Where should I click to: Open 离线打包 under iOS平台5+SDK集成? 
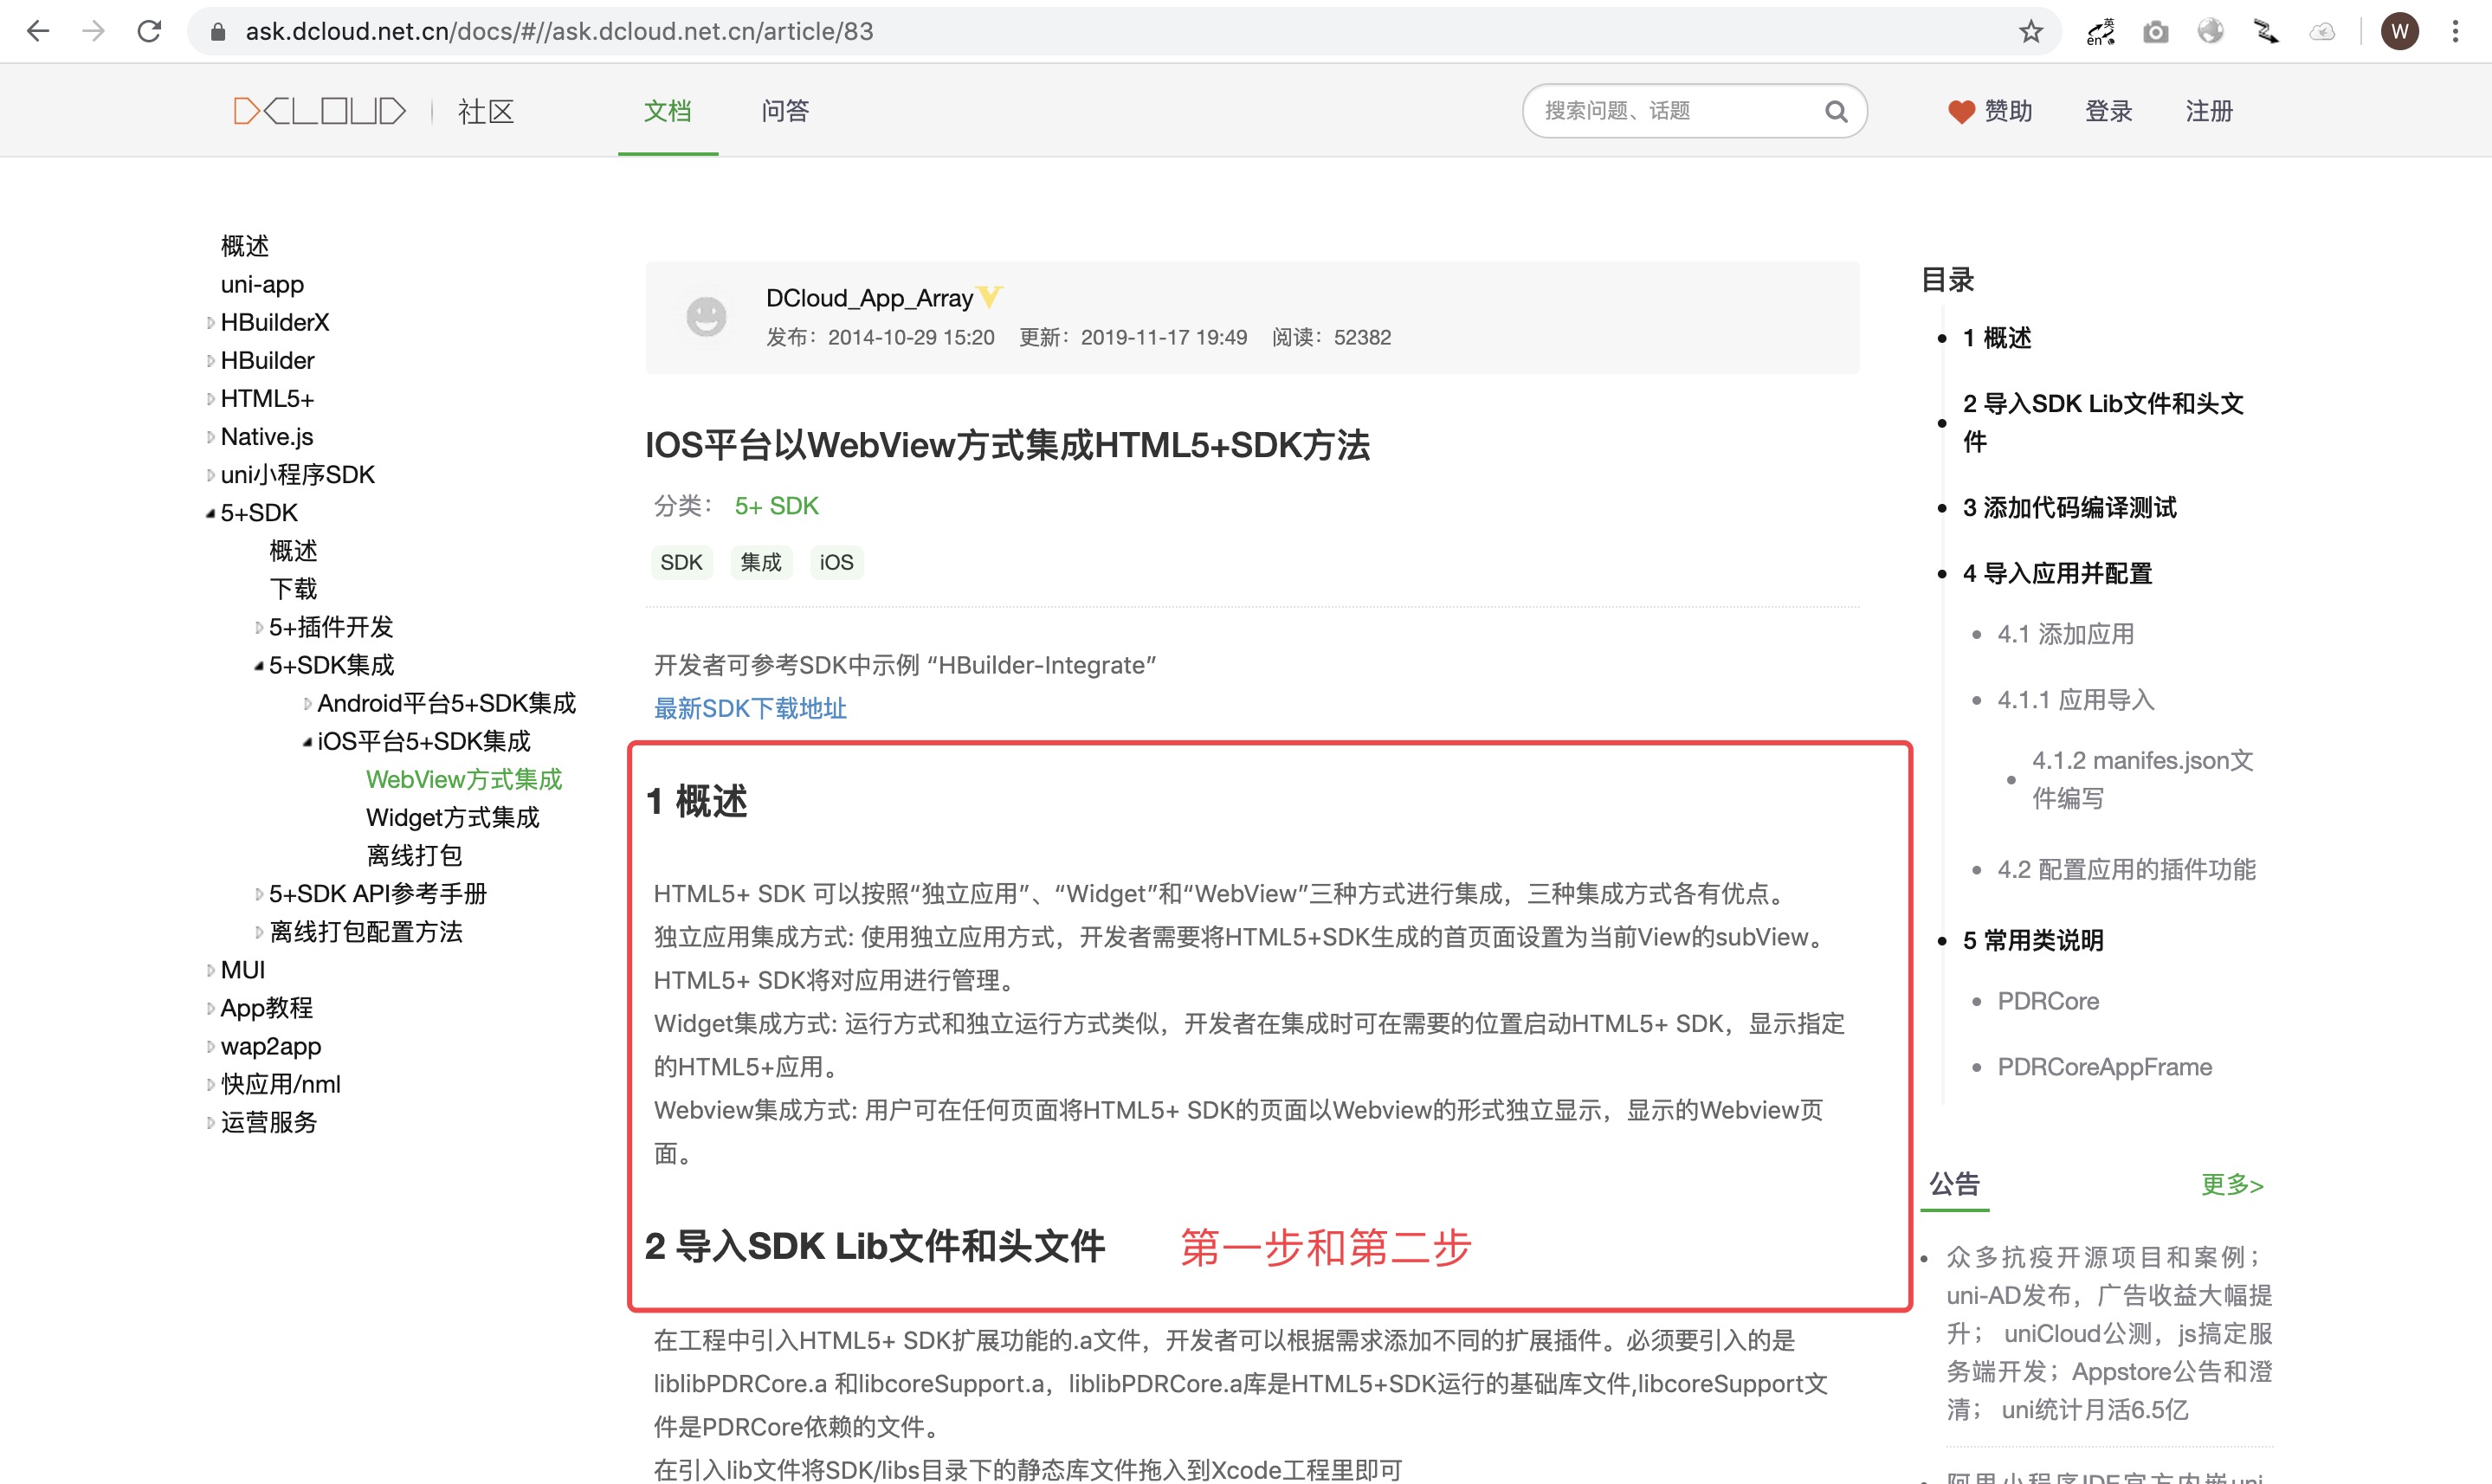(414, 856)
